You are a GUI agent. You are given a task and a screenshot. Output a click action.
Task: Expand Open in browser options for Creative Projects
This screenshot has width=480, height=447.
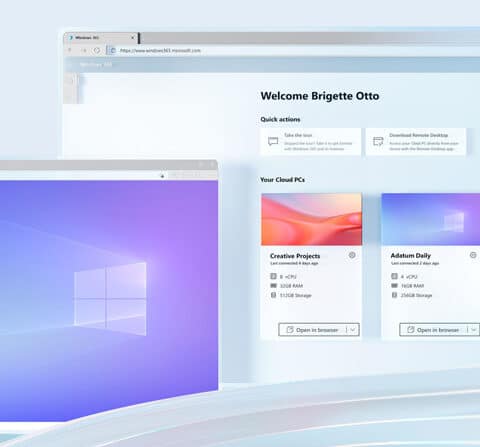pos(353,330)
